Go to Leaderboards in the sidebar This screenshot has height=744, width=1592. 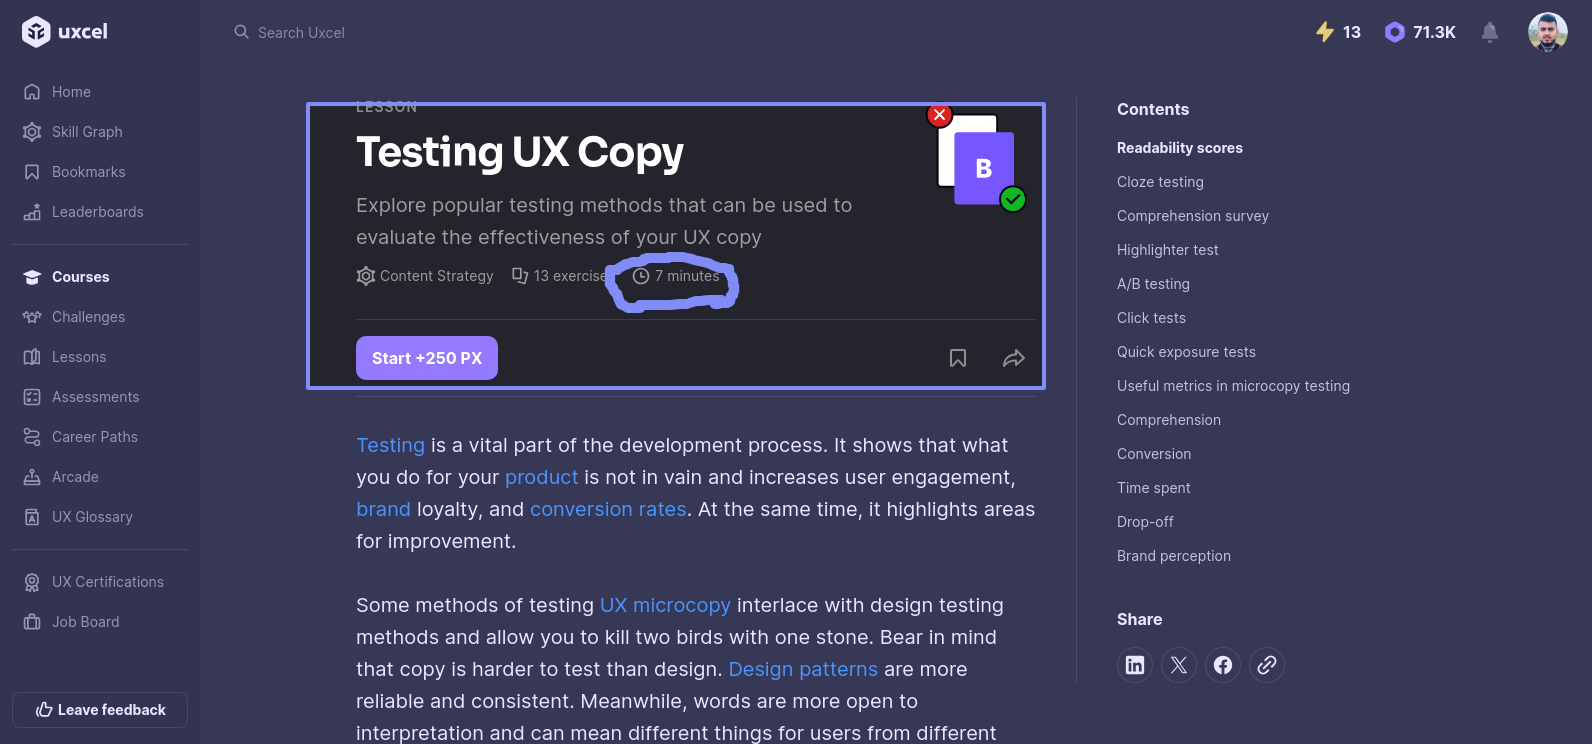tap(97, 212)
